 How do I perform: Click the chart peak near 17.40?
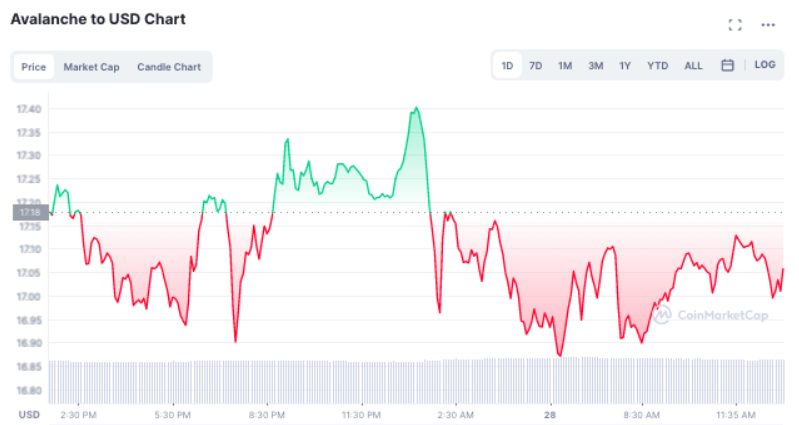pyautogui.click(x=415, y=108)
